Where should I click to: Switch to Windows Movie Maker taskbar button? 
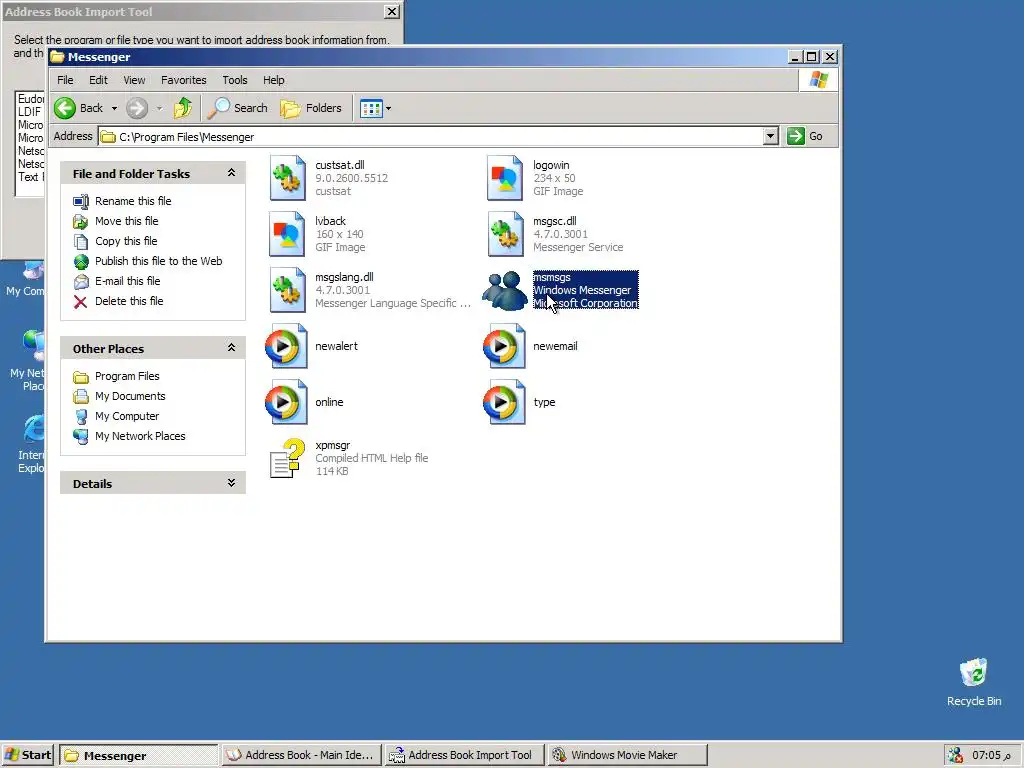(x=628, y=755)
